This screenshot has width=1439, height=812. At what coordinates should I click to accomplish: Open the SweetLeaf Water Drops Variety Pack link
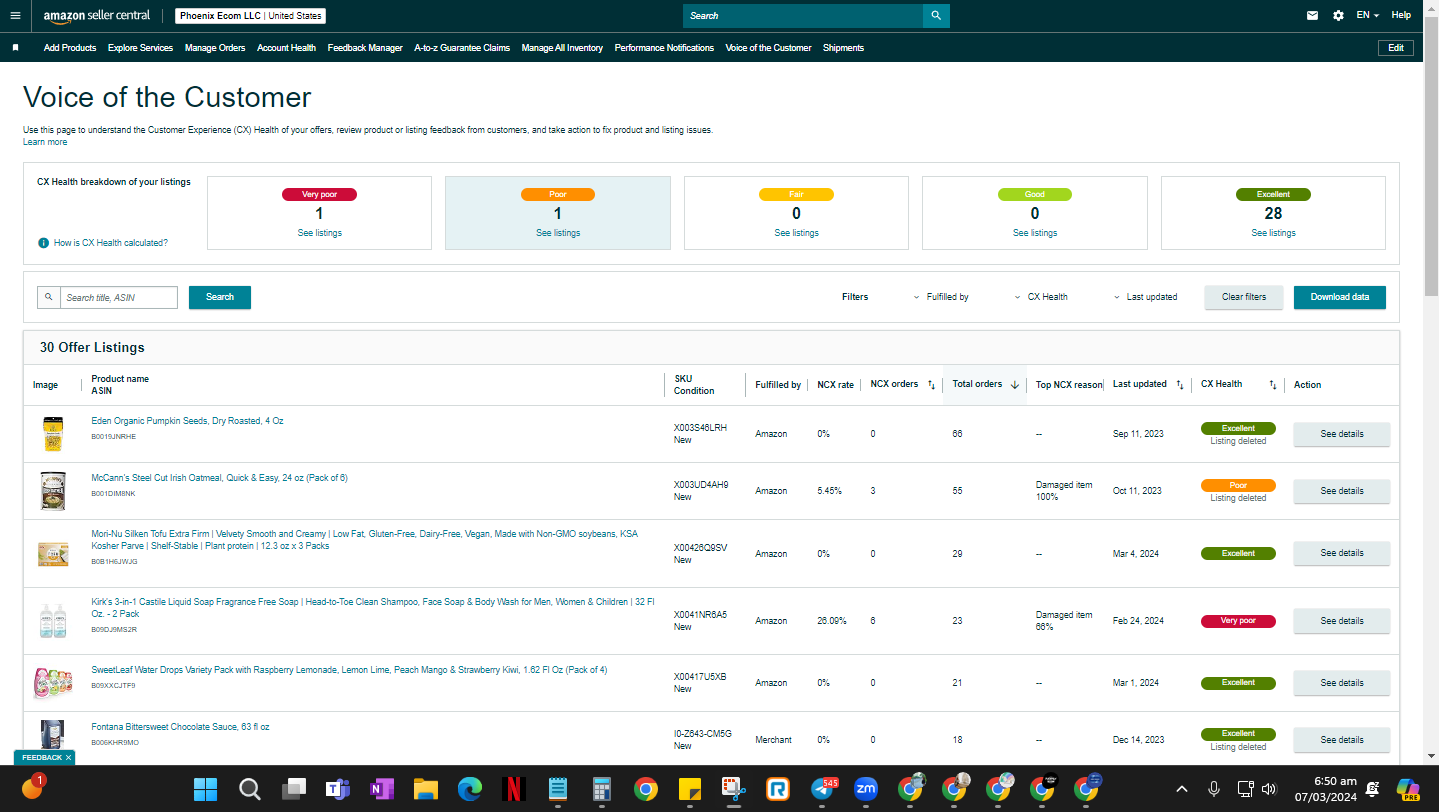click(349, 670)
